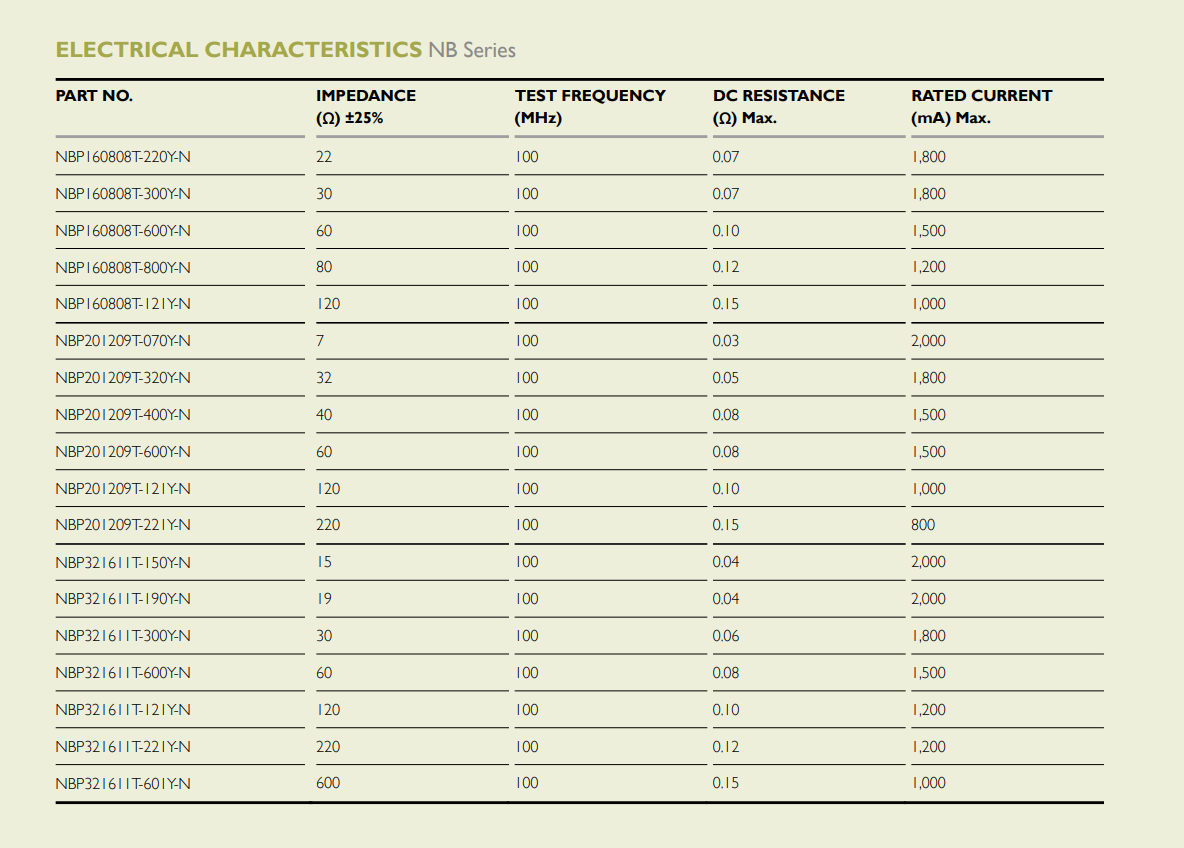Click the RATED CURRENT column header
1184x848 pixels.
982,106
